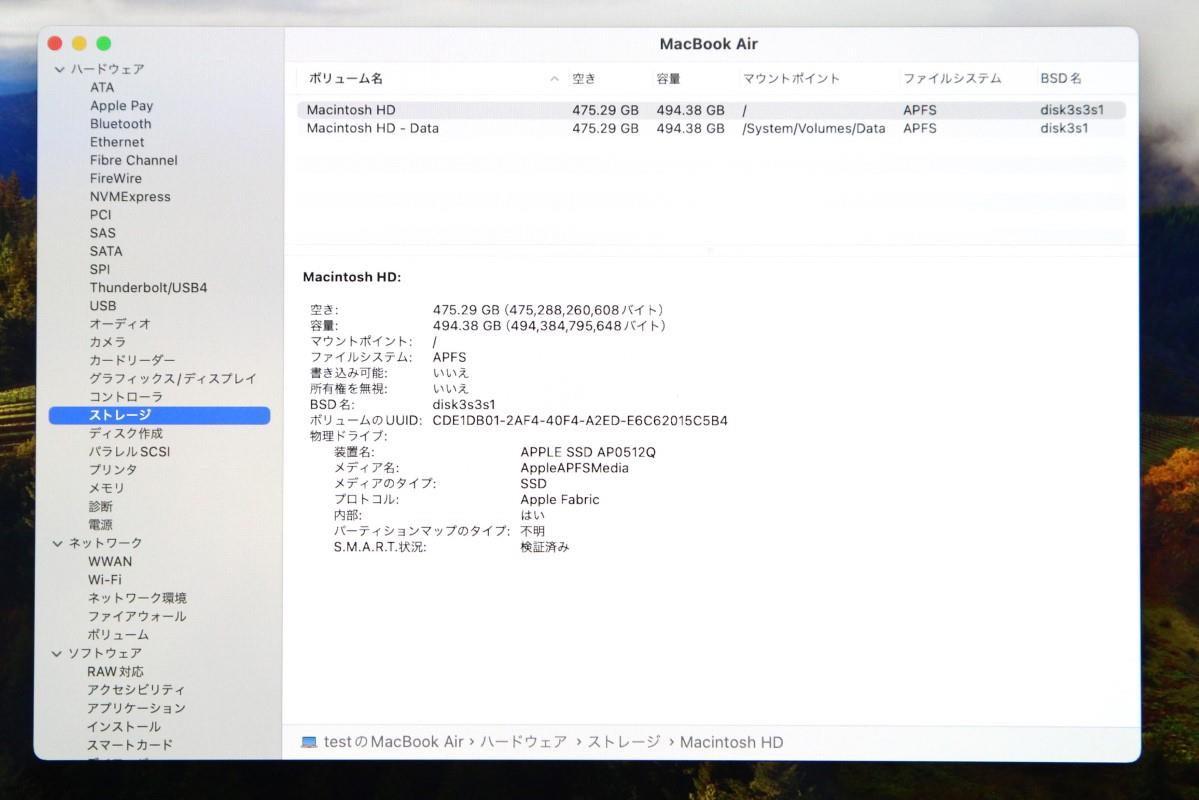
Task: Select RAW対応 under ソフトウェア
Action: (115, 672)
